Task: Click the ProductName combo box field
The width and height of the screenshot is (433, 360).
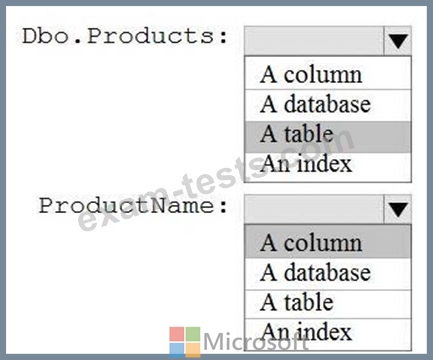Action: pos(328,209)
